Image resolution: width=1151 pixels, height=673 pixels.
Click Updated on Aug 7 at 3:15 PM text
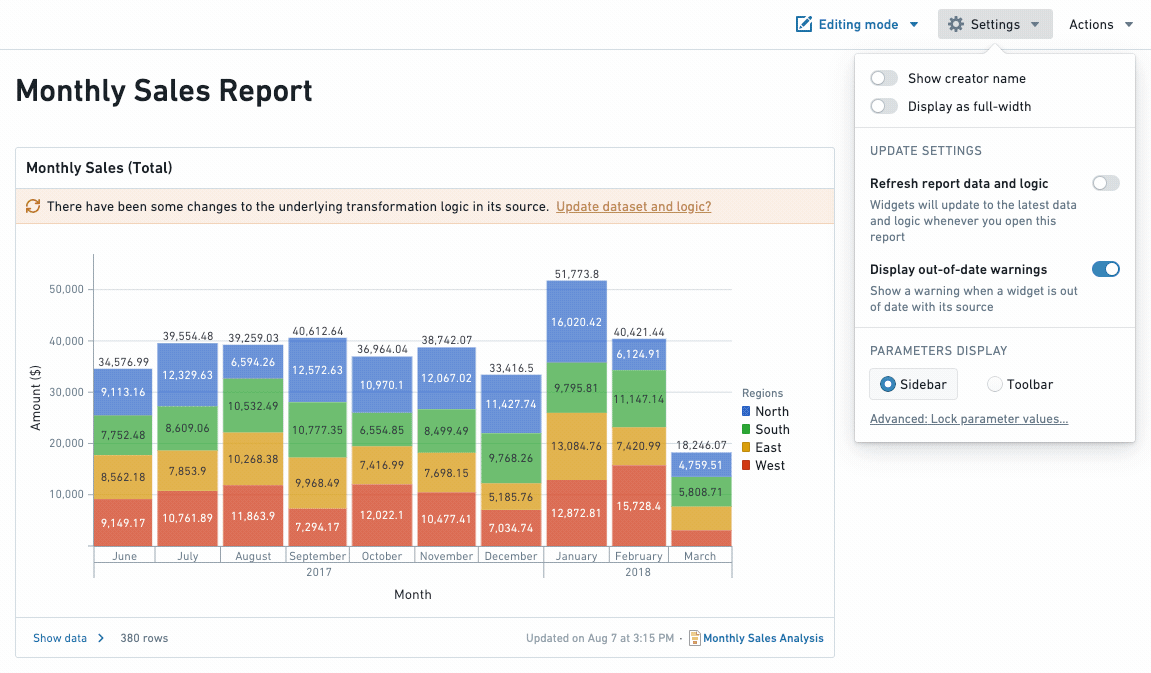pyautogui.click(x=600, y=638)
